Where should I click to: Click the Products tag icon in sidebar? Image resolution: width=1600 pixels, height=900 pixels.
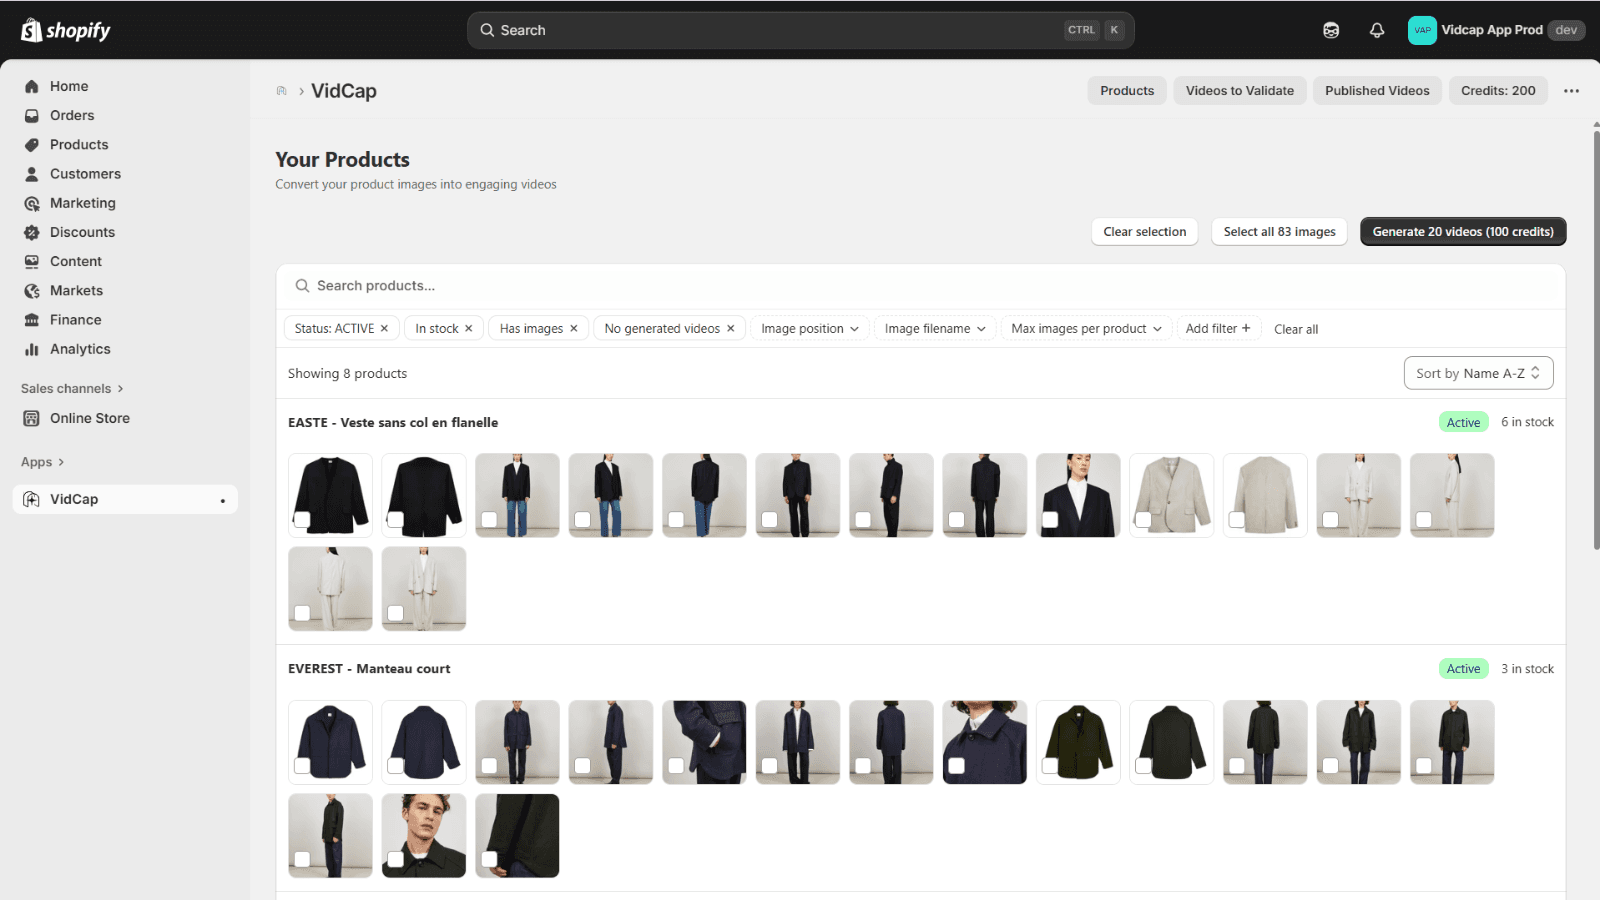click(x=32, y=144)
